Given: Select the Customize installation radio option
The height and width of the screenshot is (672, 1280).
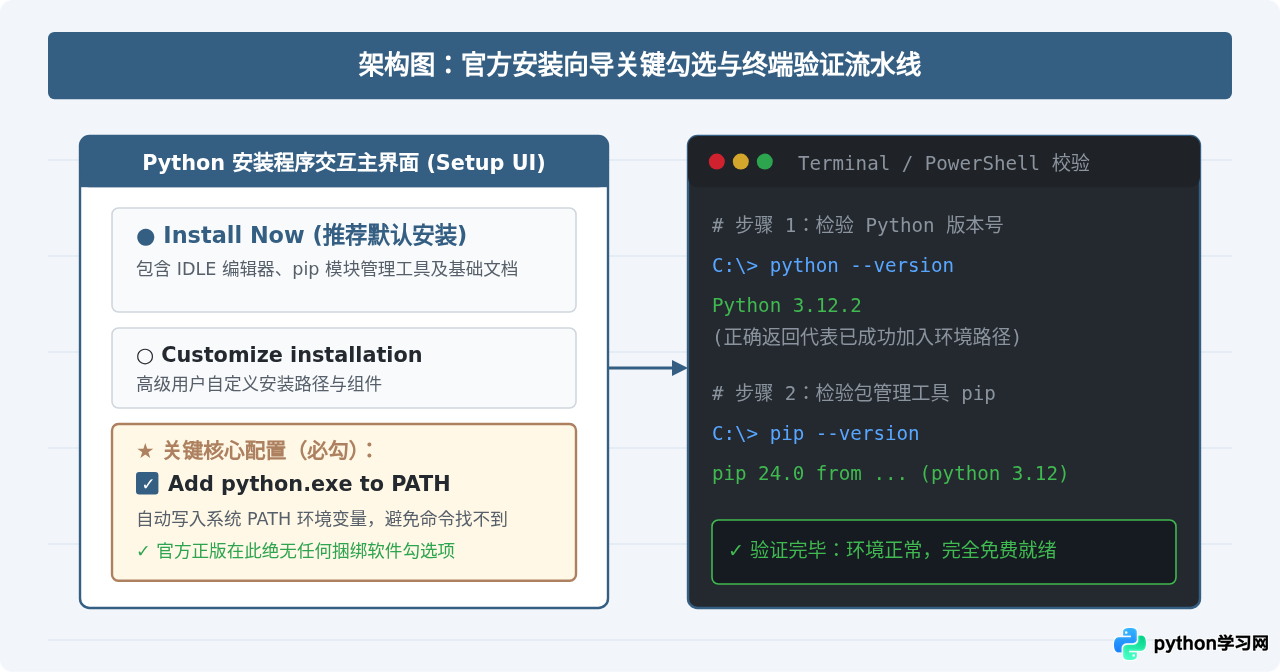Looking at the screenshot, I should pos(145,356).
